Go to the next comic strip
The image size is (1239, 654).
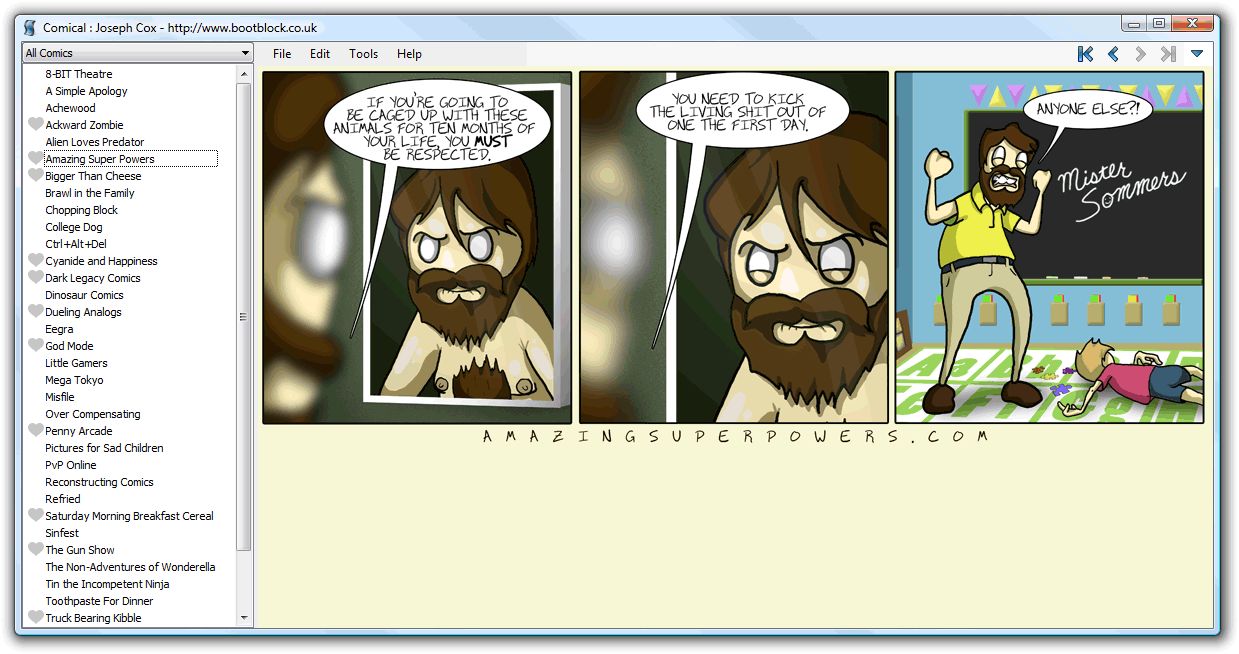1140,54
